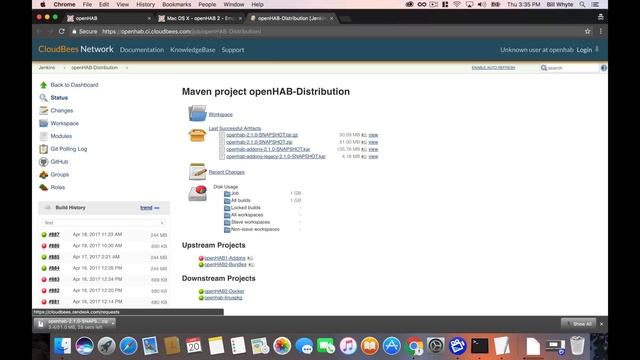The width and height of the screenshot is (640, 360).
Task: Click the Groups icon in sidebar
Action: (44, 175)
